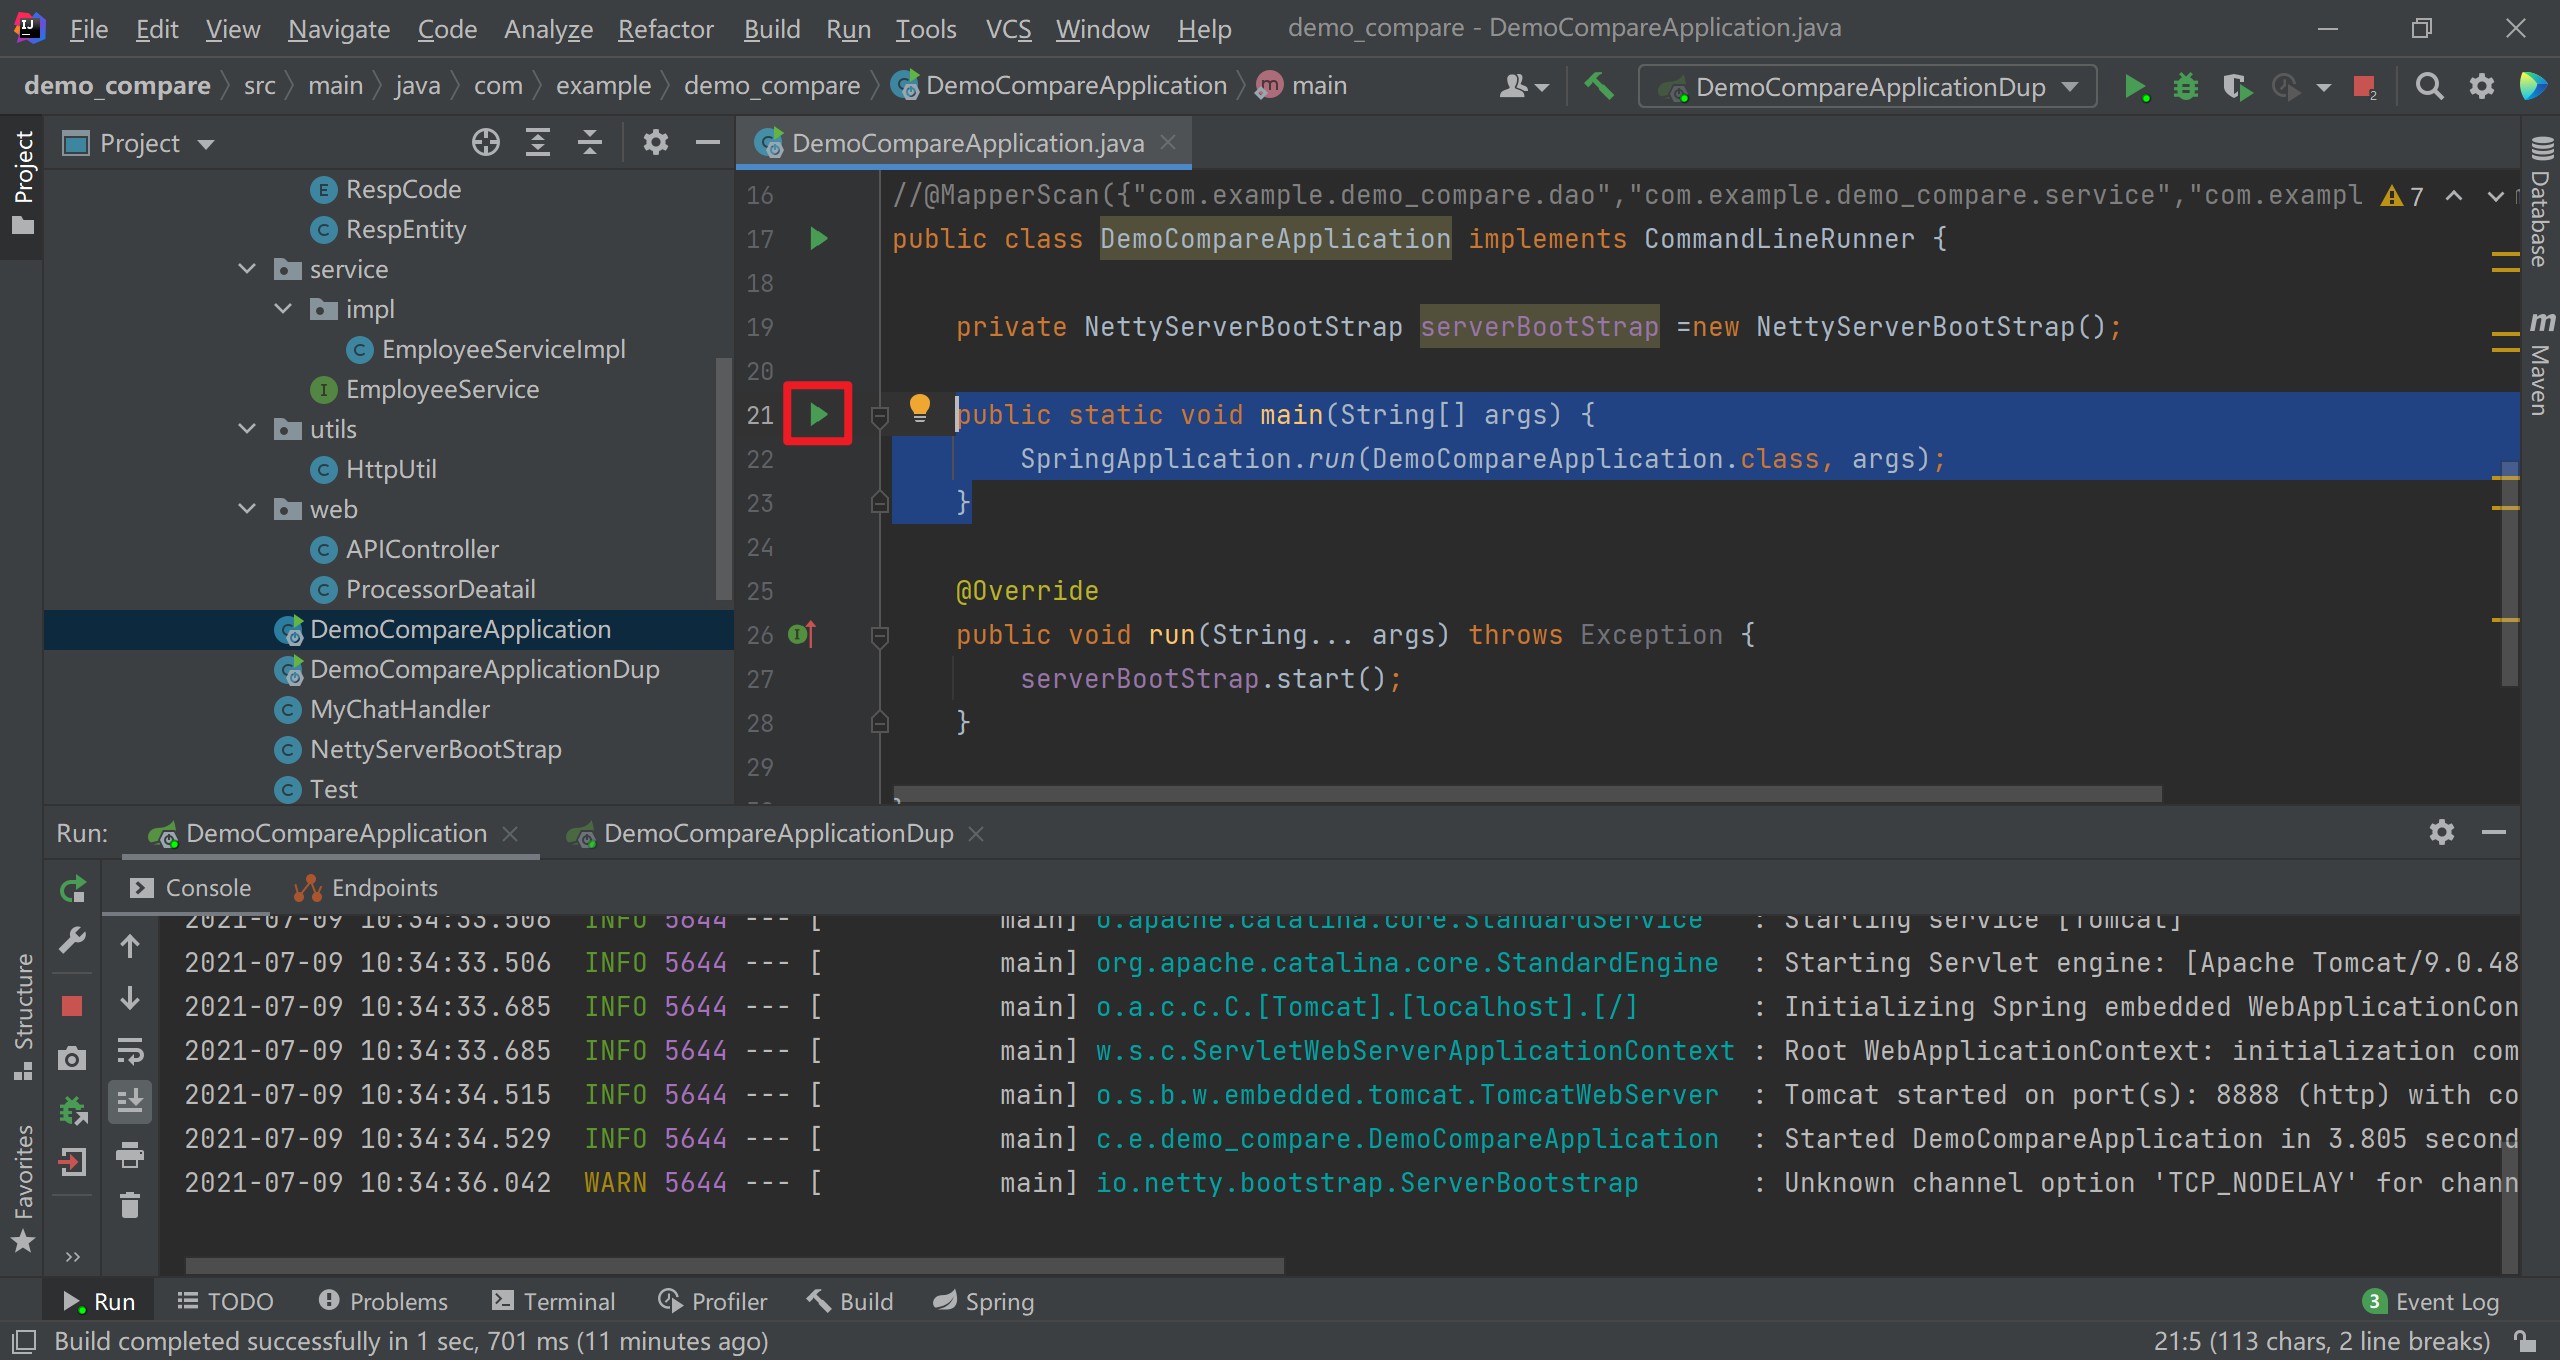Click the run gutter icon beside main method

click(x=818, y=414)
